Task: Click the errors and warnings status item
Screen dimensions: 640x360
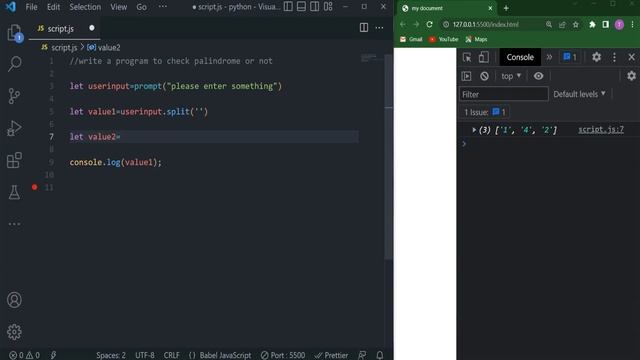Action: click(24, 355)
